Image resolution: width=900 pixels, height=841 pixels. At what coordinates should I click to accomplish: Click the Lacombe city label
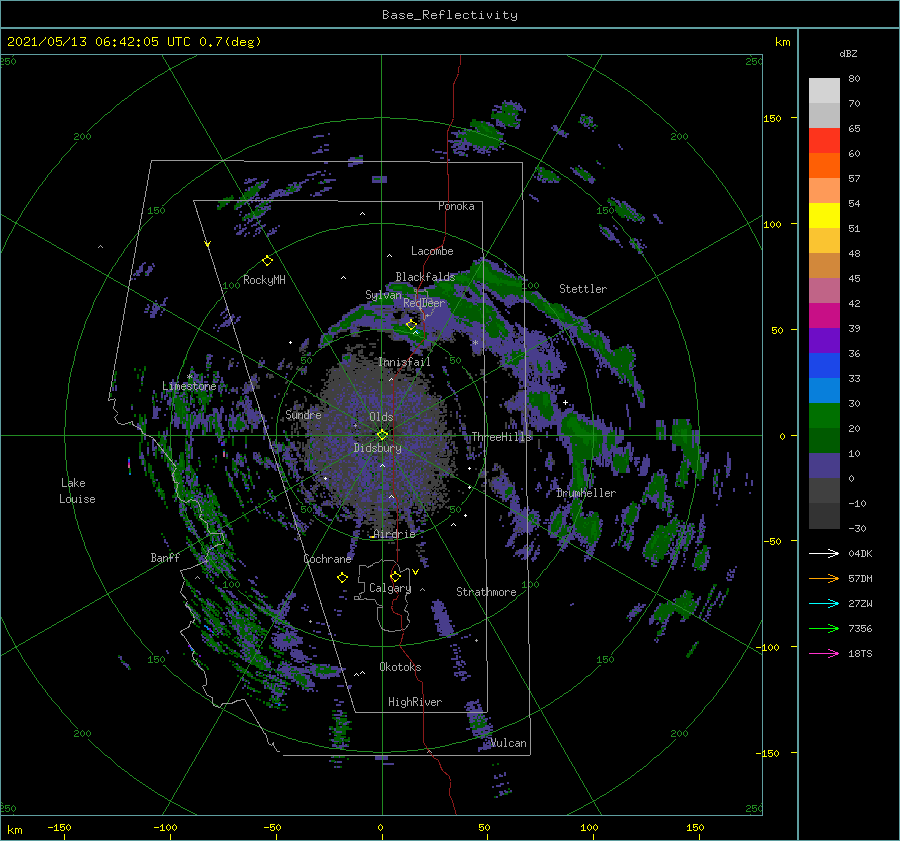point(432,251)
